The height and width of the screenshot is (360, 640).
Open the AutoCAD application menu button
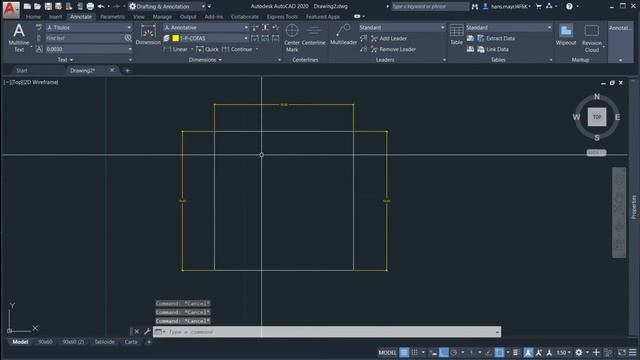tap(11, 9)
